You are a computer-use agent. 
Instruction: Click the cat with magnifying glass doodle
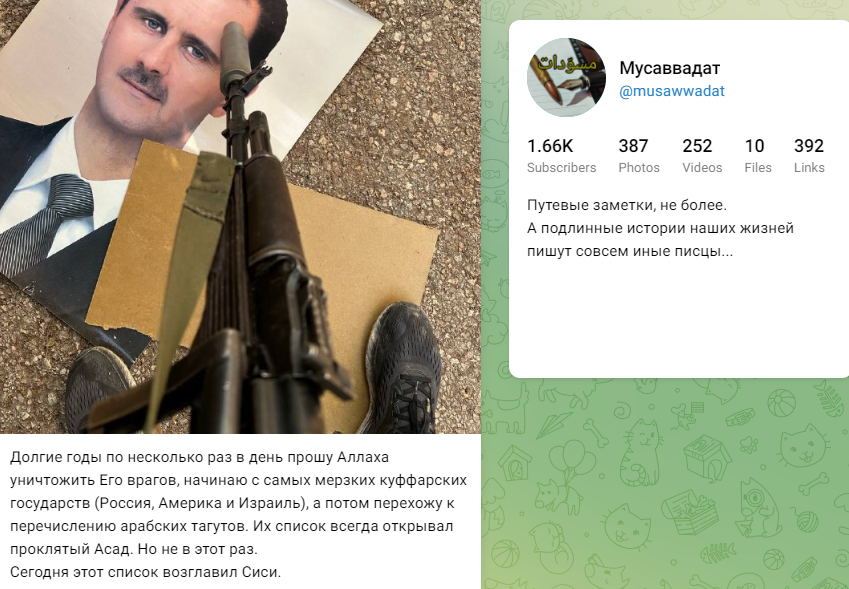(758, 508)
